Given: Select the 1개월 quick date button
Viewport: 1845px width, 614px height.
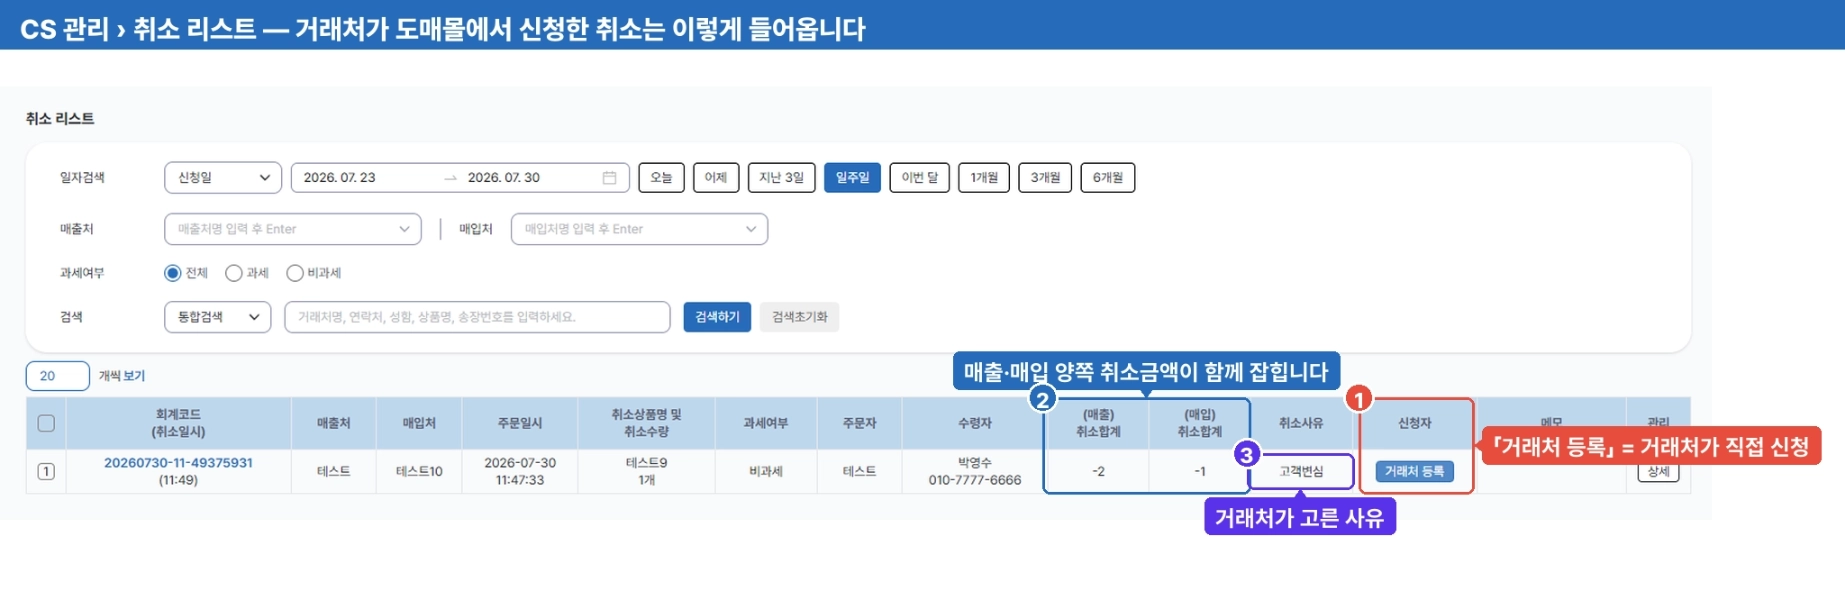Looking at the screenshot, I should click(984, 177).
